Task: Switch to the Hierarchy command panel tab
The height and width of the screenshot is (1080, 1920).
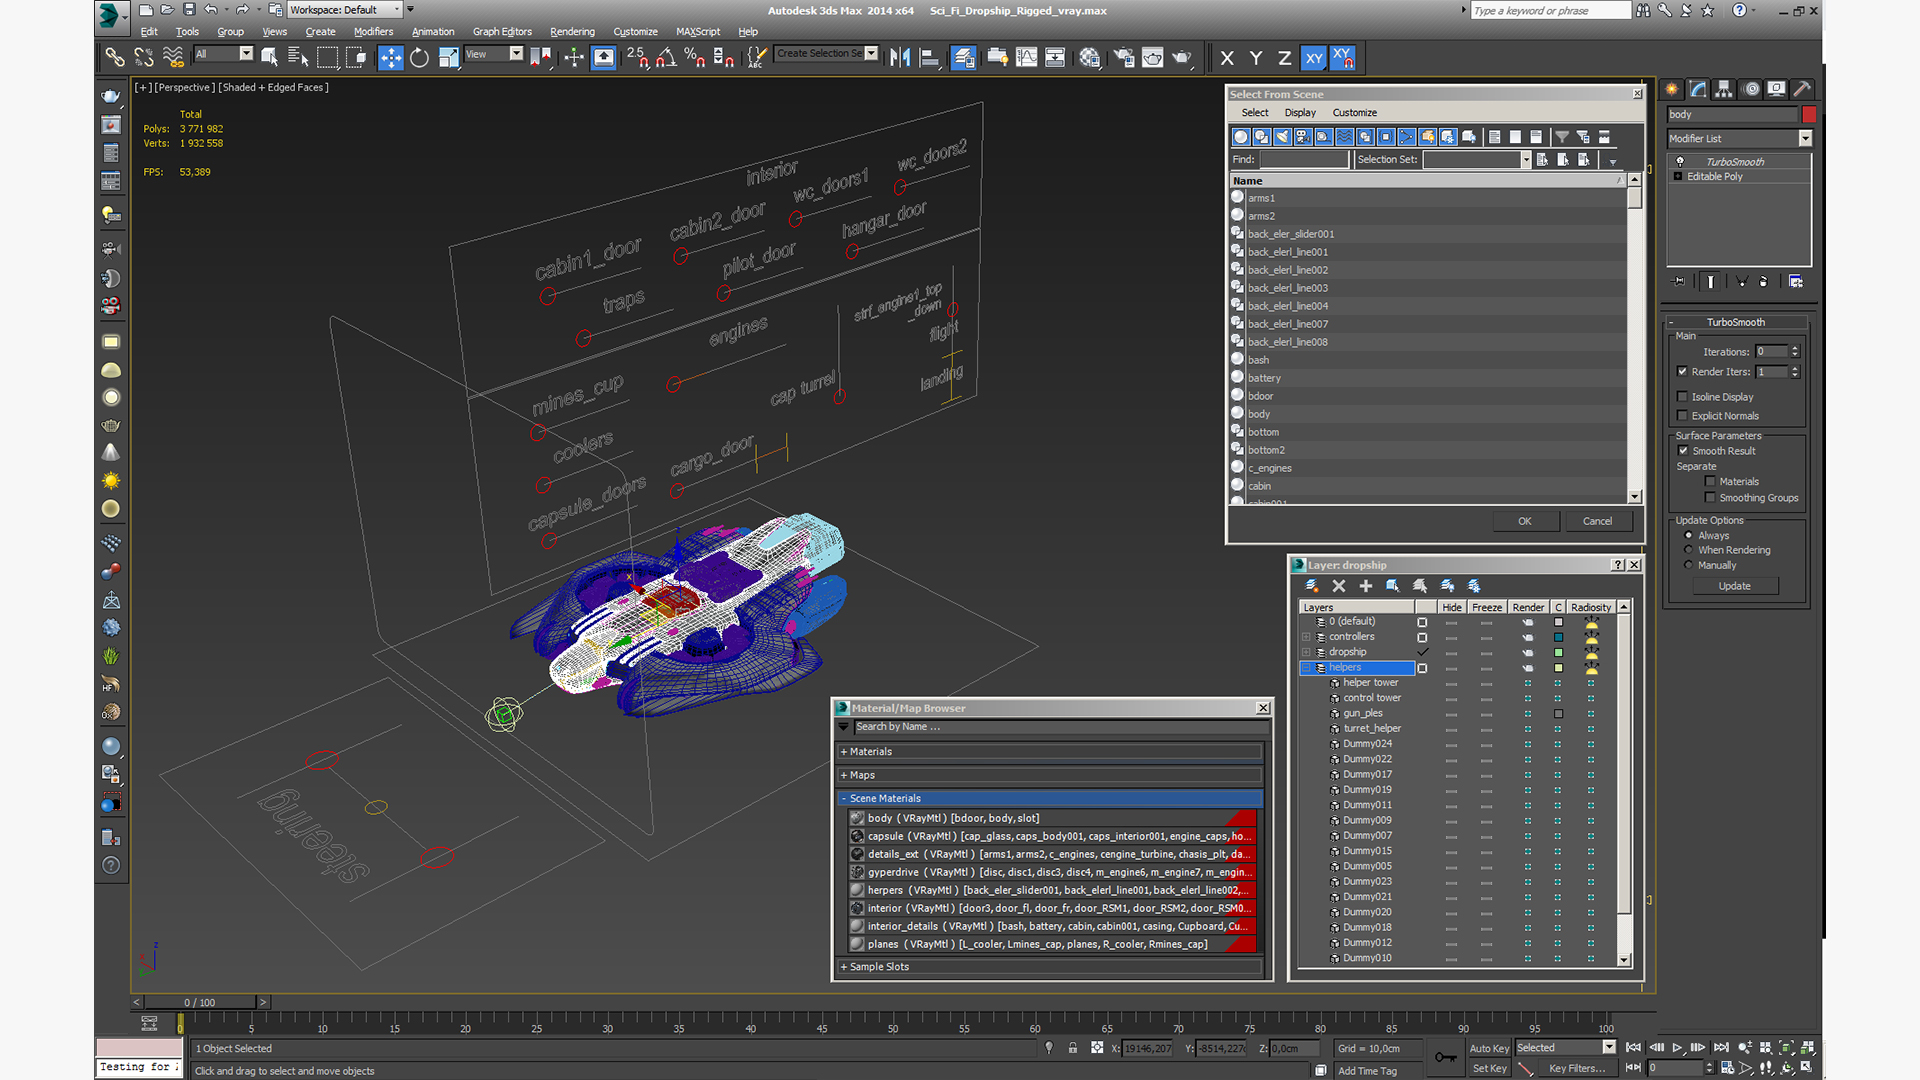Action: [x=1724, y=89]
